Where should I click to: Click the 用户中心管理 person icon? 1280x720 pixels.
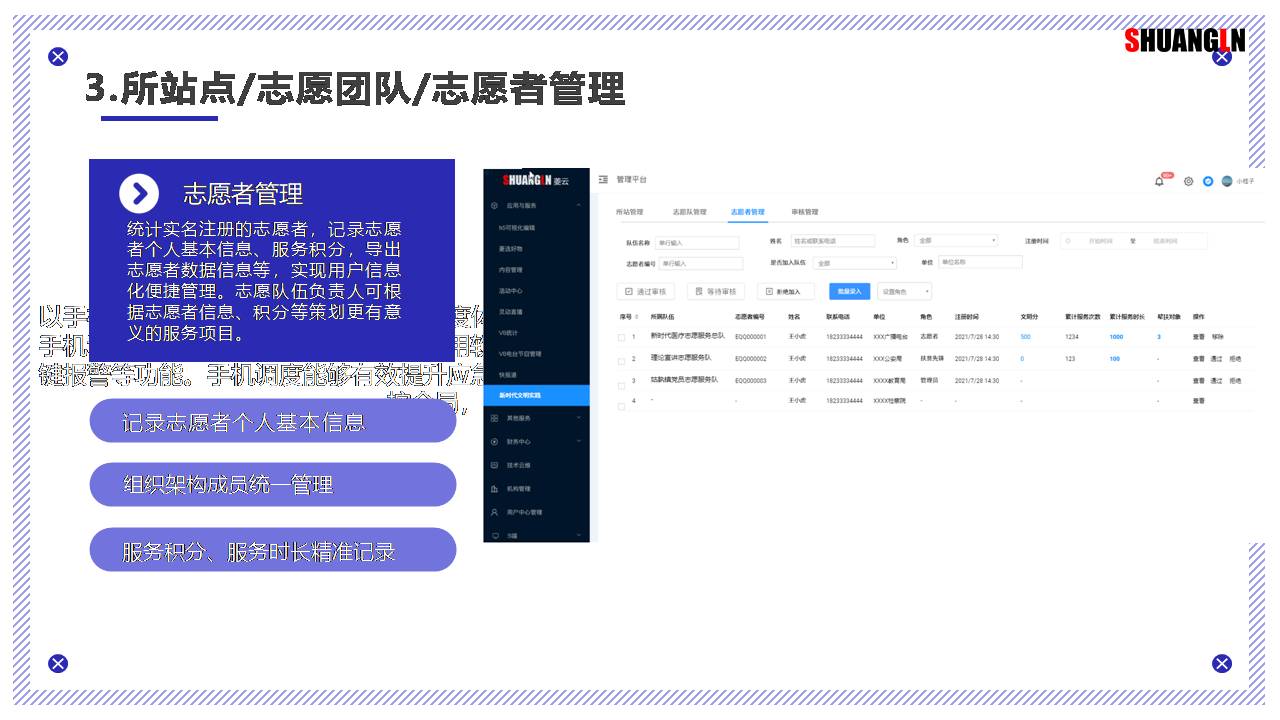495,512
